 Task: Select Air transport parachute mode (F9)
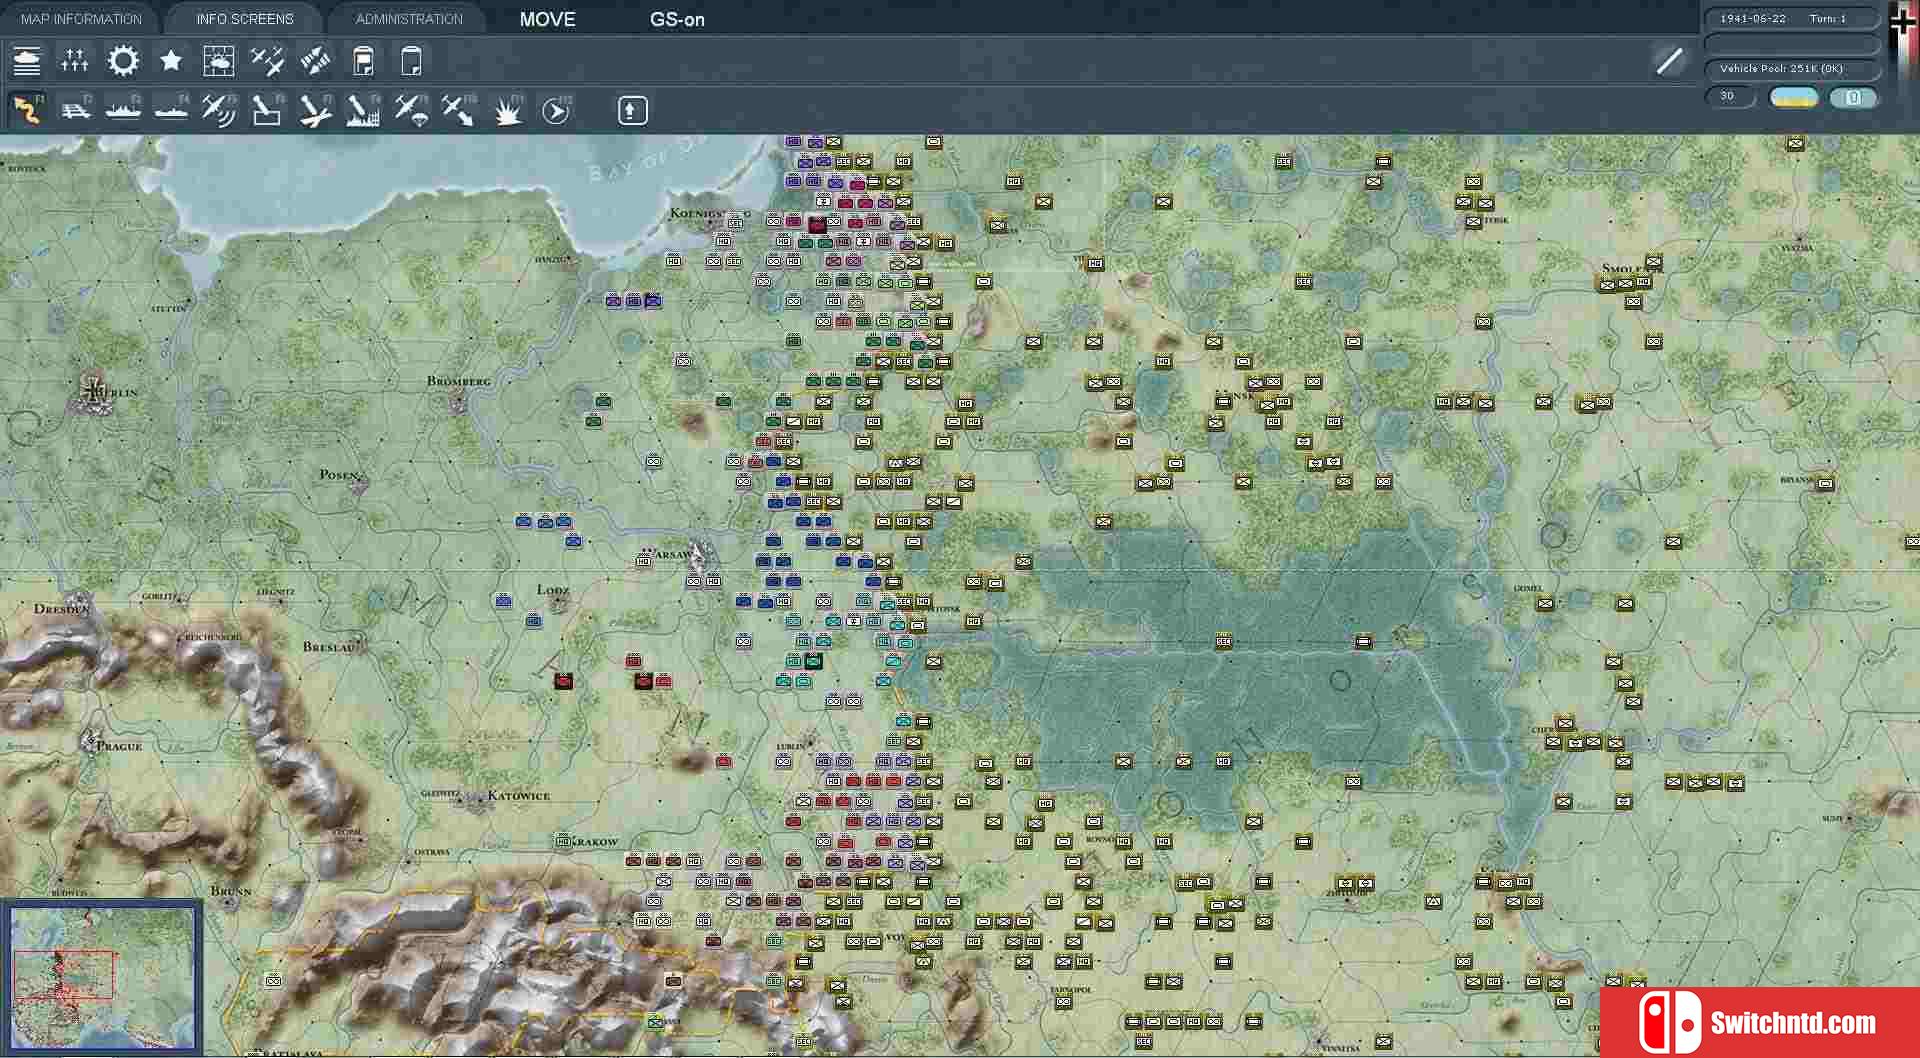(411, 110)
